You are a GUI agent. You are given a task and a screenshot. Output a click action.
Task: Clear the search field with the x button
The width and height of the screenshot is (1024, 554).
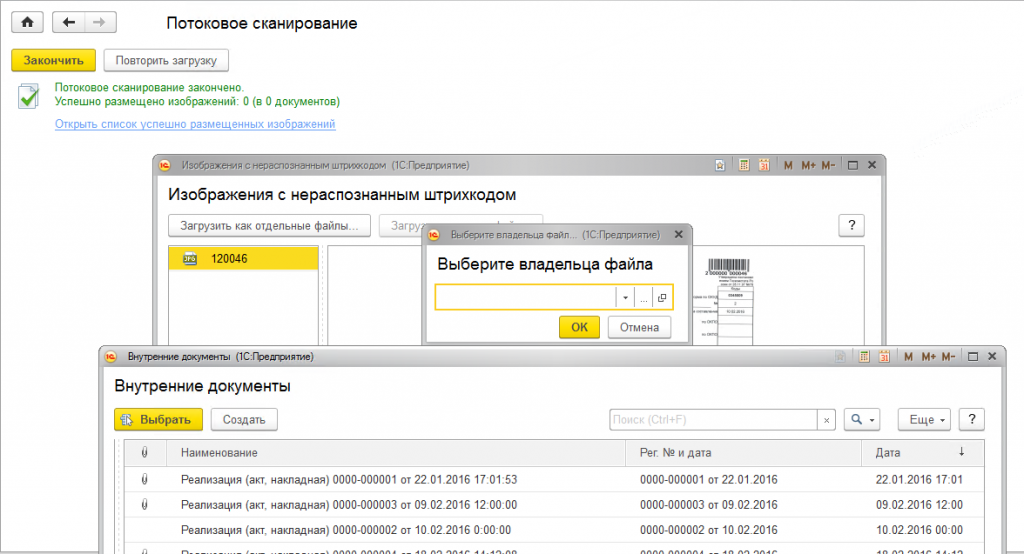point(827,420)
